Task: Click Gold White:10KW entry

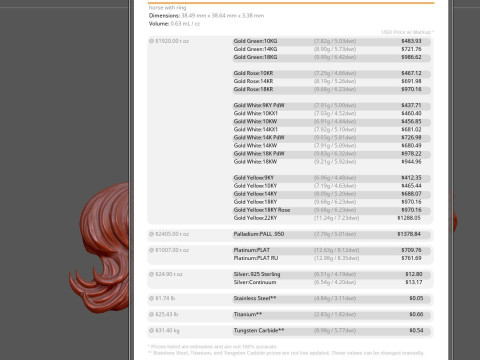Action: [x=255, y=121]
